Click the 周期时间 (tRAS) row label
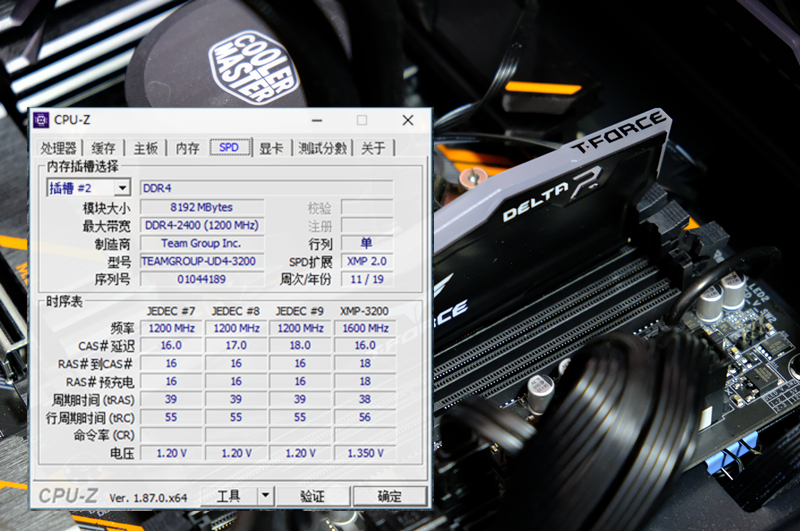Screen dimensions: 800x531 coord(93,400)
